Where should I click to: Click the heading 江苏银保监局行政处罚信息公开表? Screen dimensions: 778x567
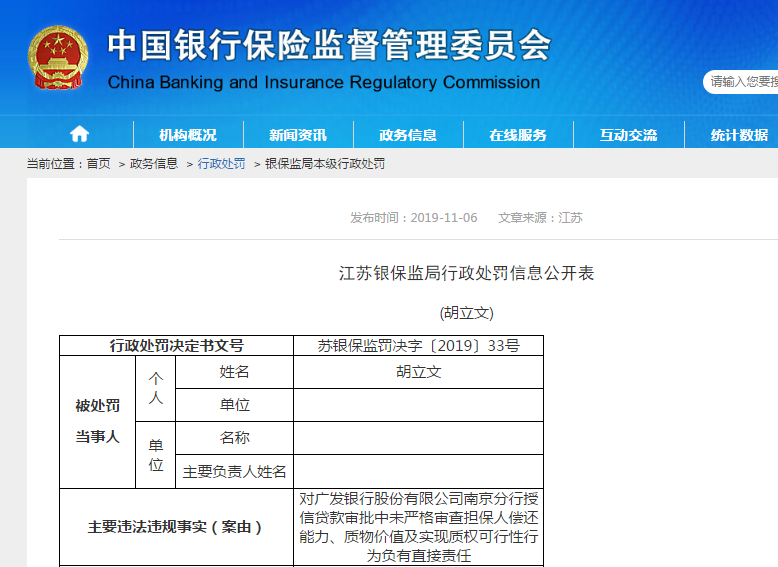(x=466, y=273)
